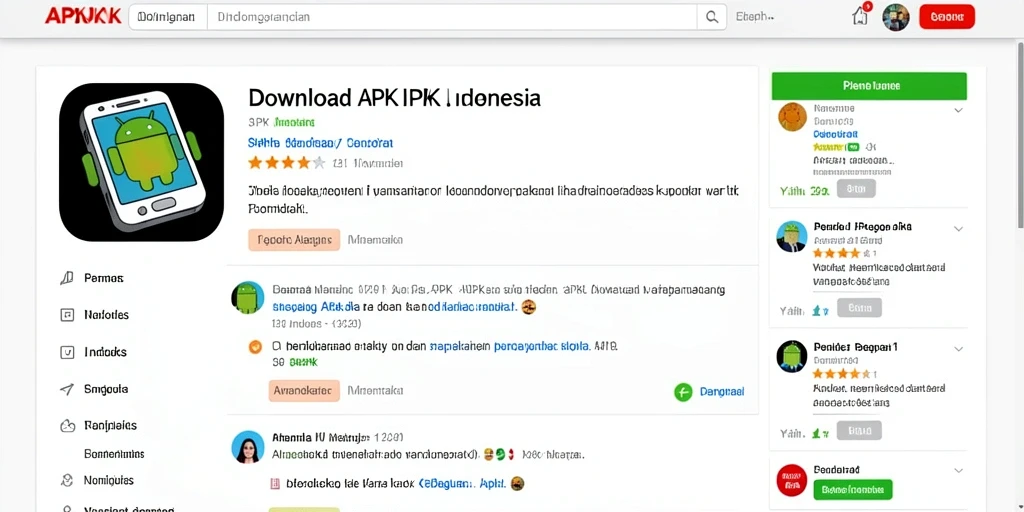Click the cloud icon beside 'Renjnieies'

click(x=67, y=426)
